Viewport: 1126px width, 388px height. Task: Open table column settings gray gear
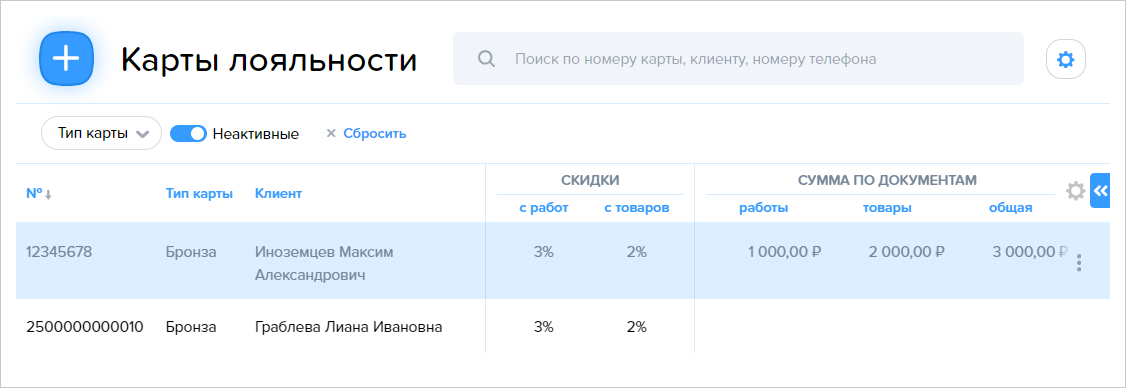point(1075,191)
